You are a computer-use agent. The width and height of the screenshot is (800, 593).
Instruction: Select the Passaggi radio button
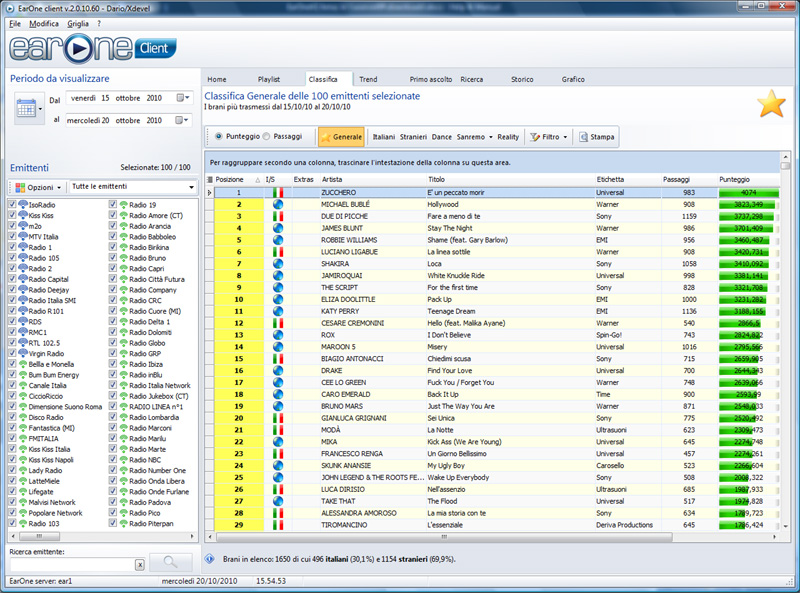point(266,136)
